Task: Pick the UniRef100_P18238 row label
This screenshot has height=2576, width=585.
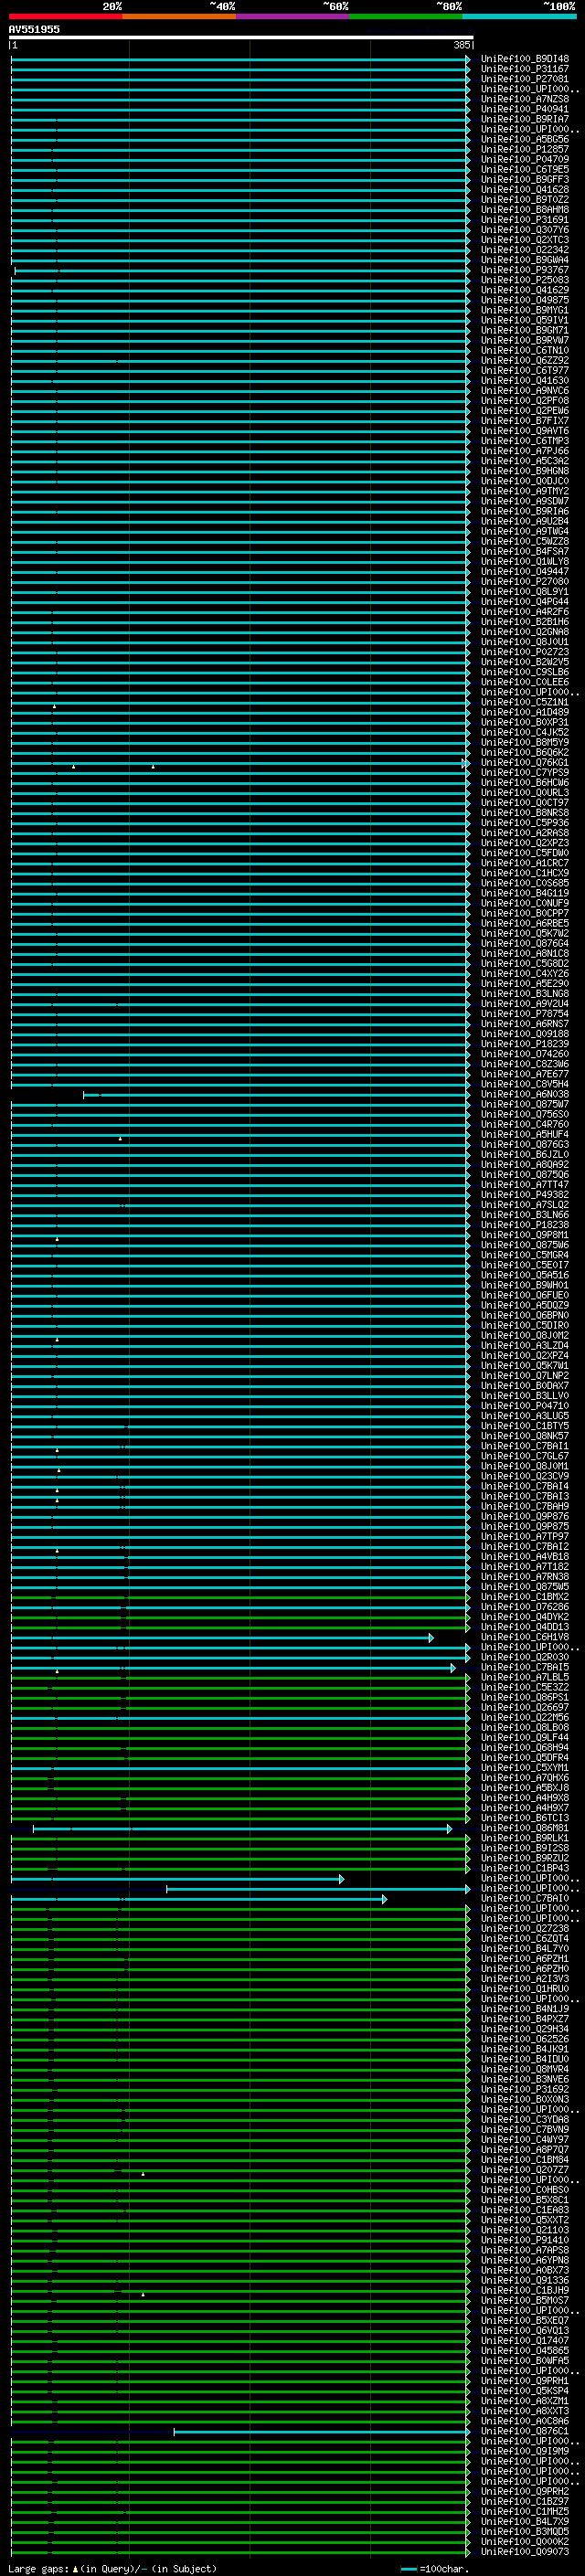Action: (x=525, y=1225)
